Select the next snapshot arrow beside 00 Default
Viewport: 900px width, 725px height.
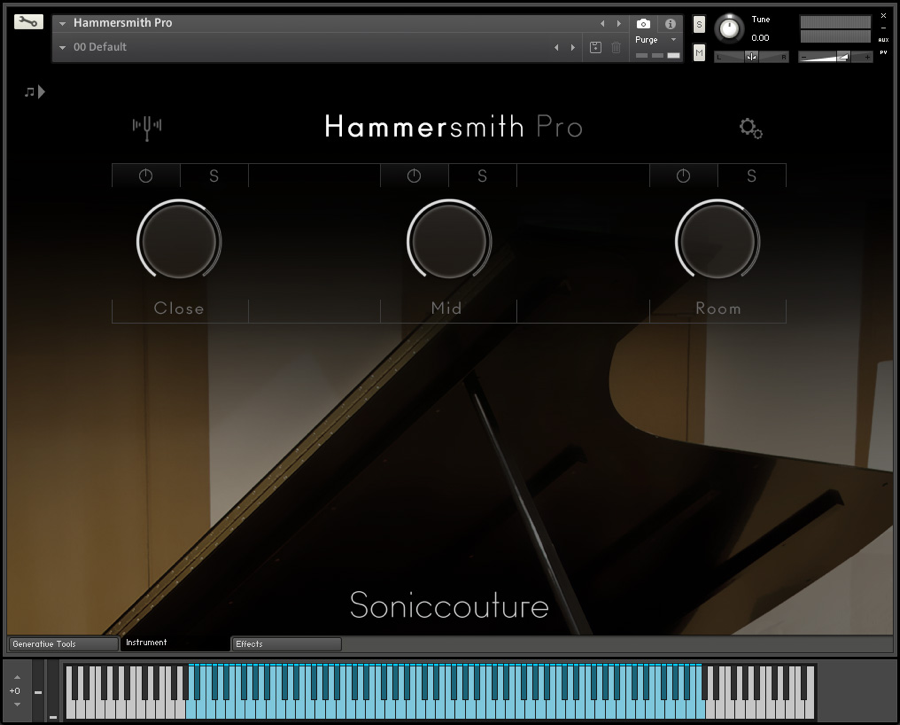[x=573, y=48]
